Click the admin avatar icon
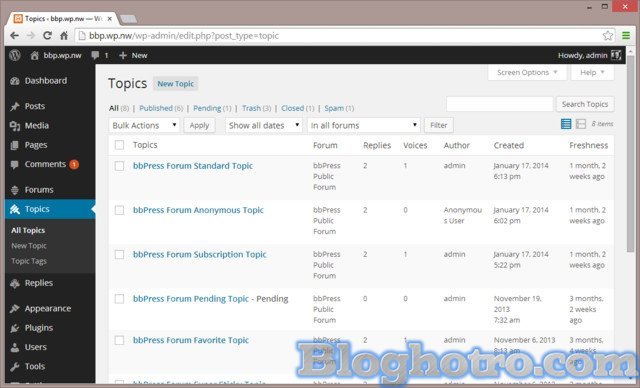This screenshot has width=640, height=388. pyautogui.click(x=616, y=55)
